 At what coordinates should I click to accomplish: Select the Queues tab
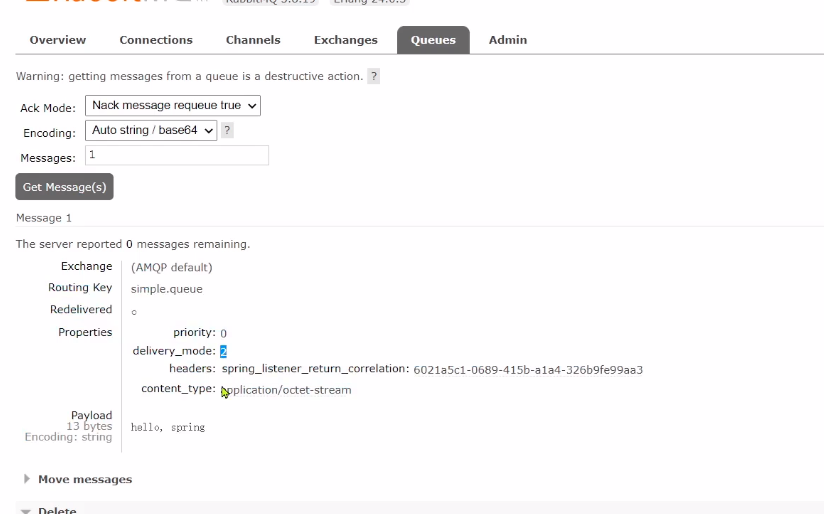coord(433,40)
